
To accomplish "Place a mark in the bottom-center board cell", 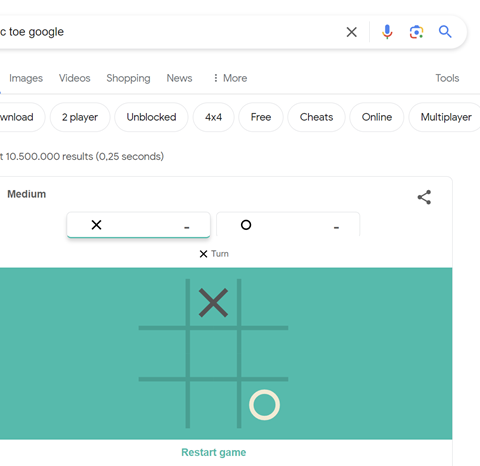I will coord(213,405).
